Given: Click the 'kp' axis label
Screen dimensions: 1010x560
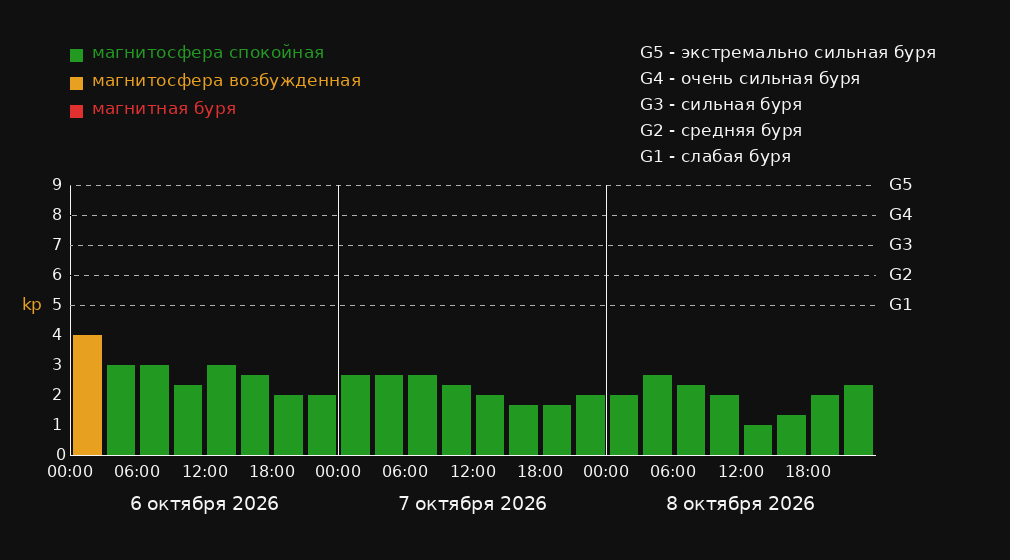Looking at the screenshot, I should (32, 305).
